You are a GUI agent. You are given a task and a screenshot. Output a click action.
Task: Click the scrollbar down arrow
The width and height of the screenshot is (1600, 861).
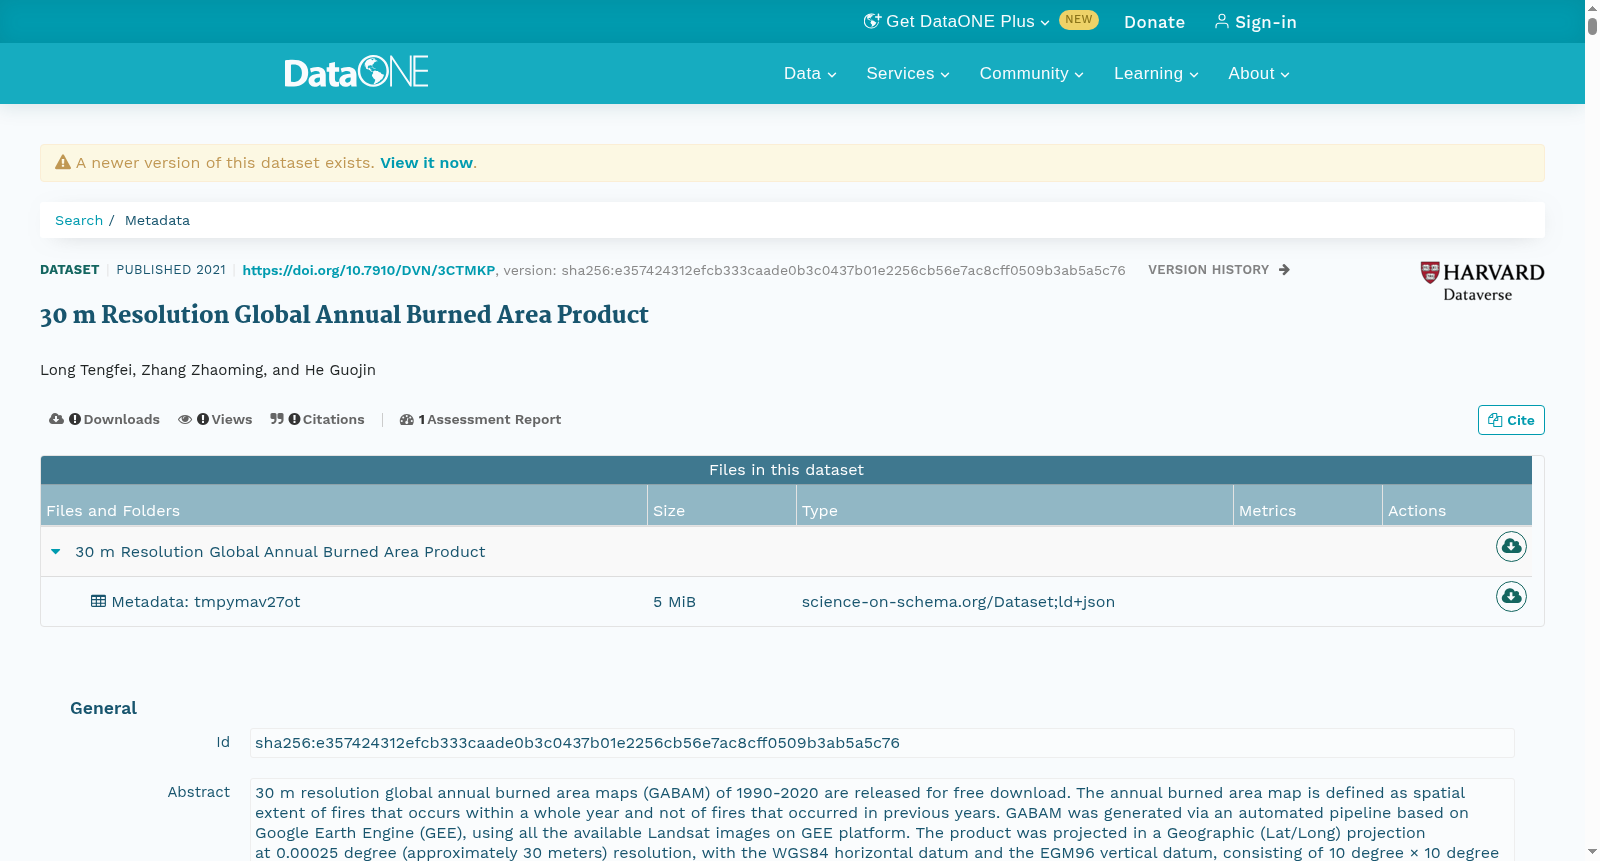[1592, 852]
